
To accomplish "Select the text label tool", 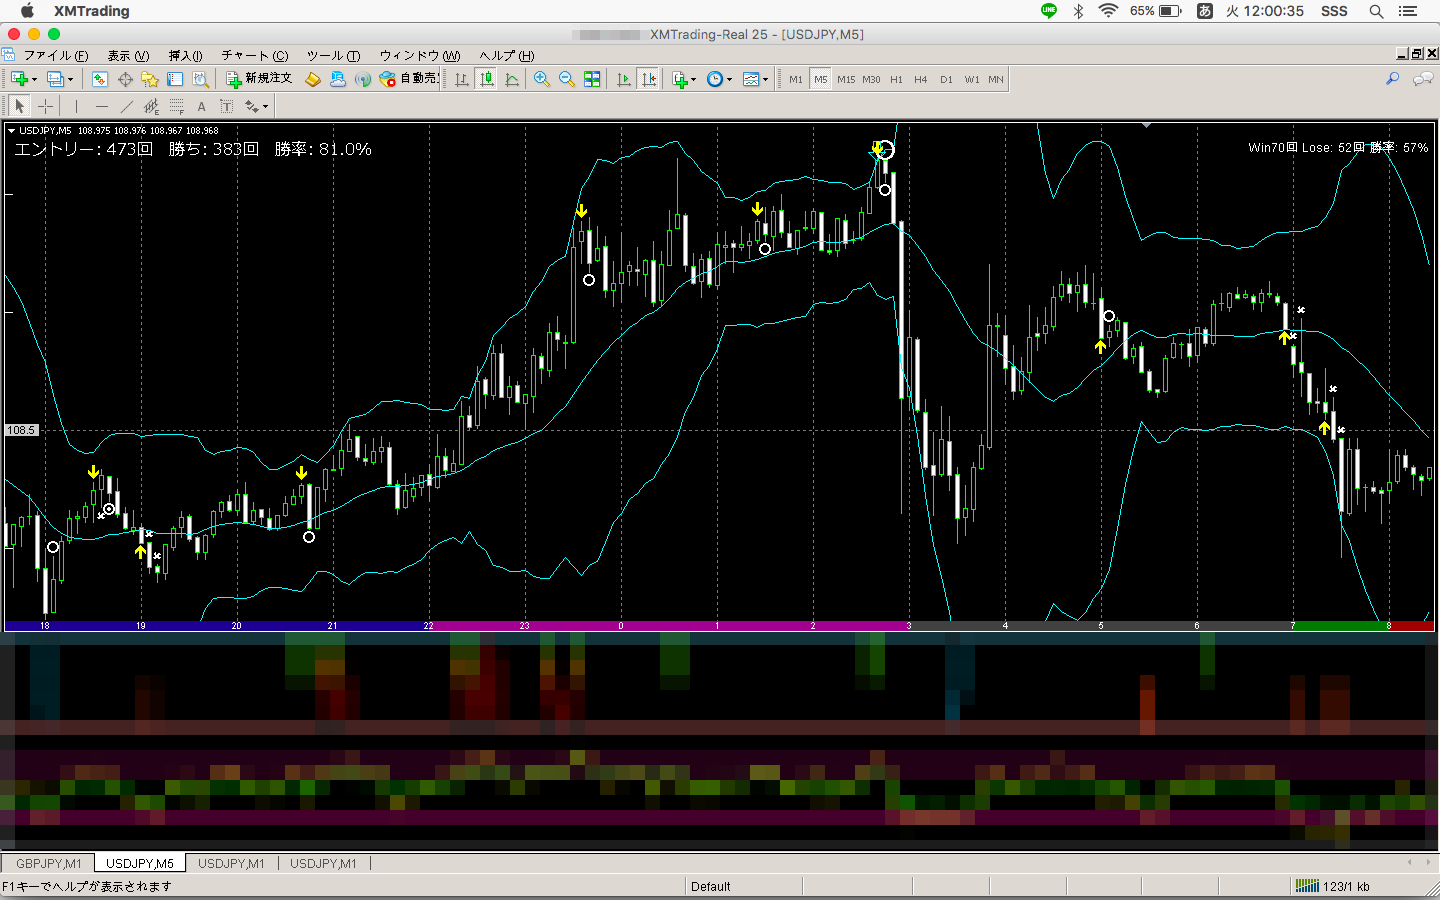I will [x=226, y=106].
